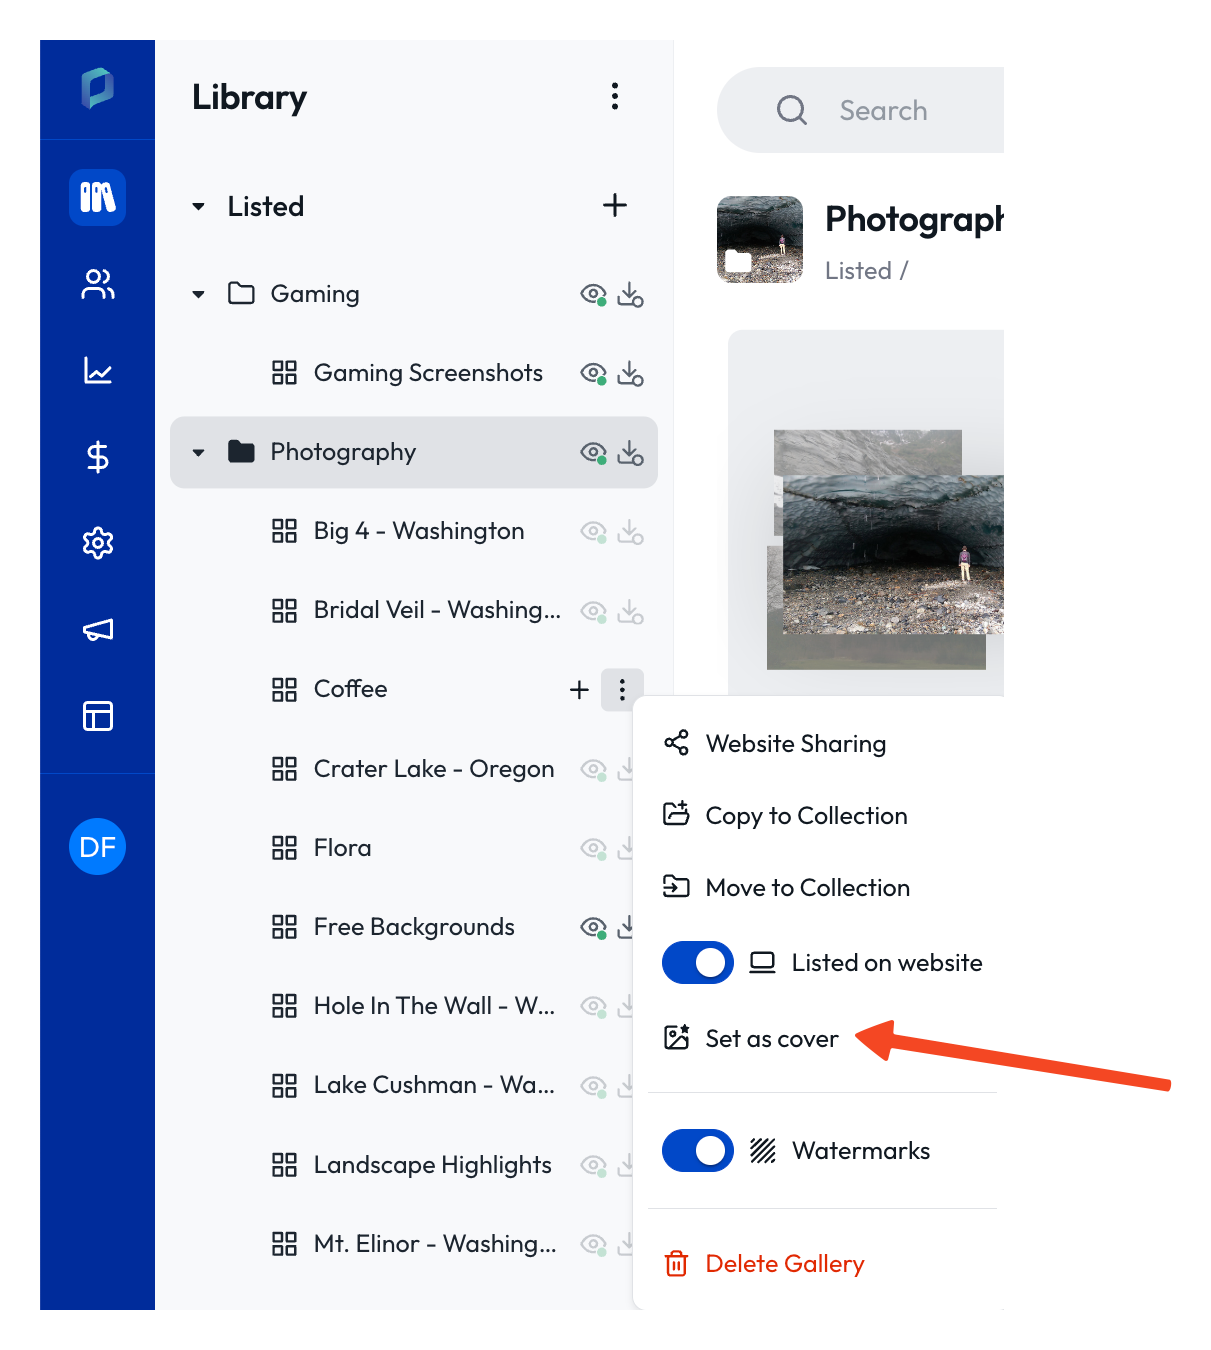
Task: Click the DF user avatar
Action: tap(98, 847)
